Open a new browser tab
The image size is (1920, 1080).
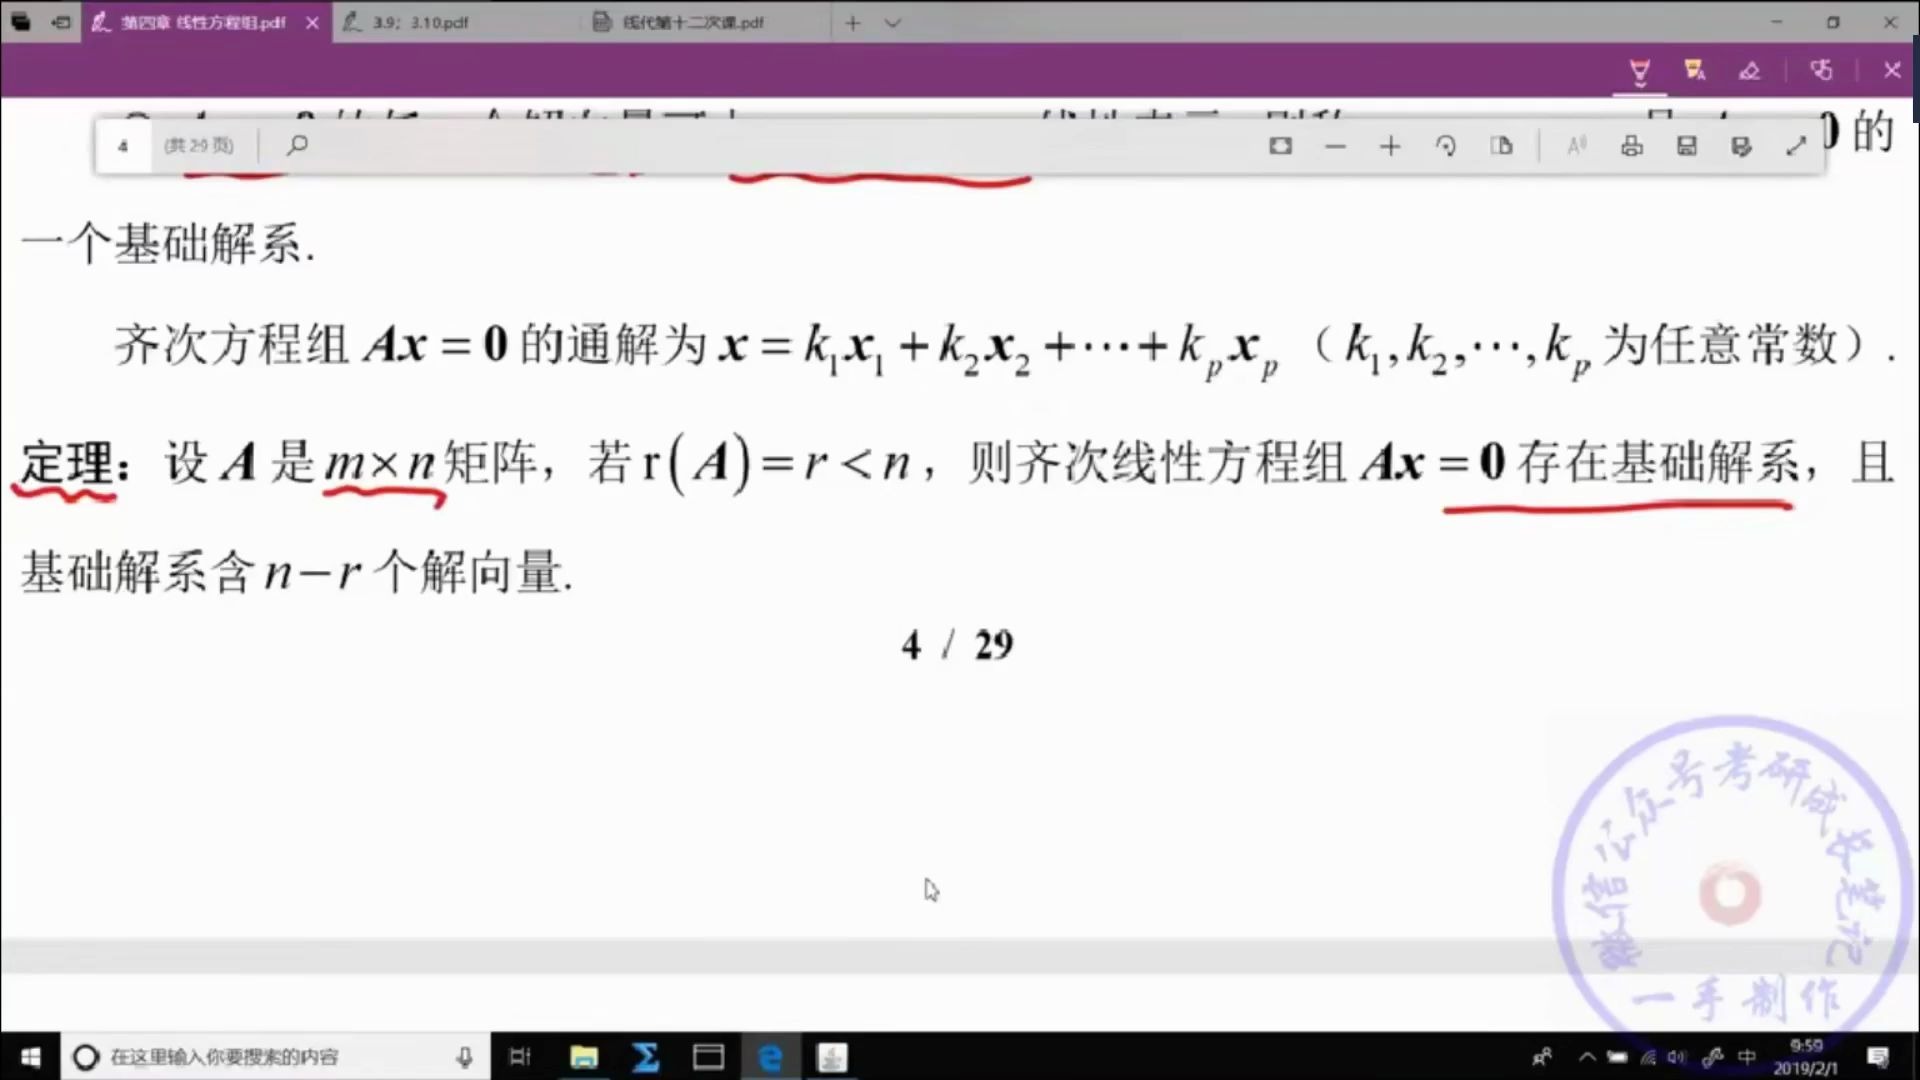[852, 22]
